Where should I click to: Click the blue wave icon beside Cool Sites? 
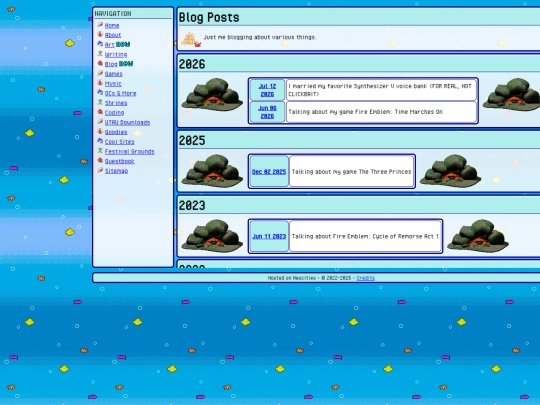(x=100, y=141)
